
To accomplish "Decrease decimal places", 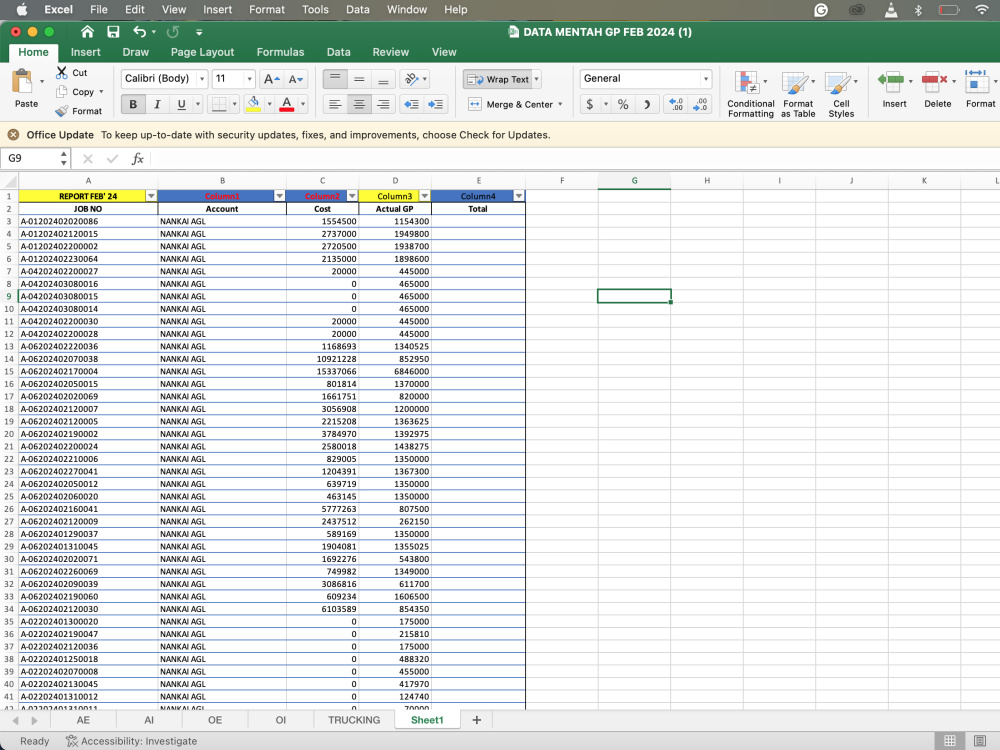I will click(700, 104).
